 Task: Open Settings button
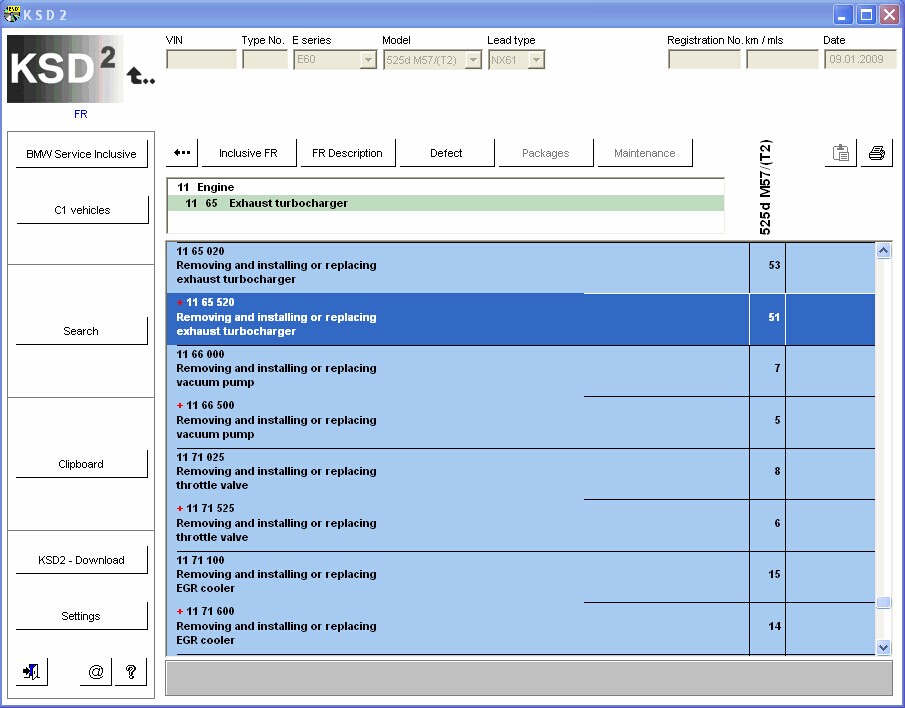(x=81, y=616)
